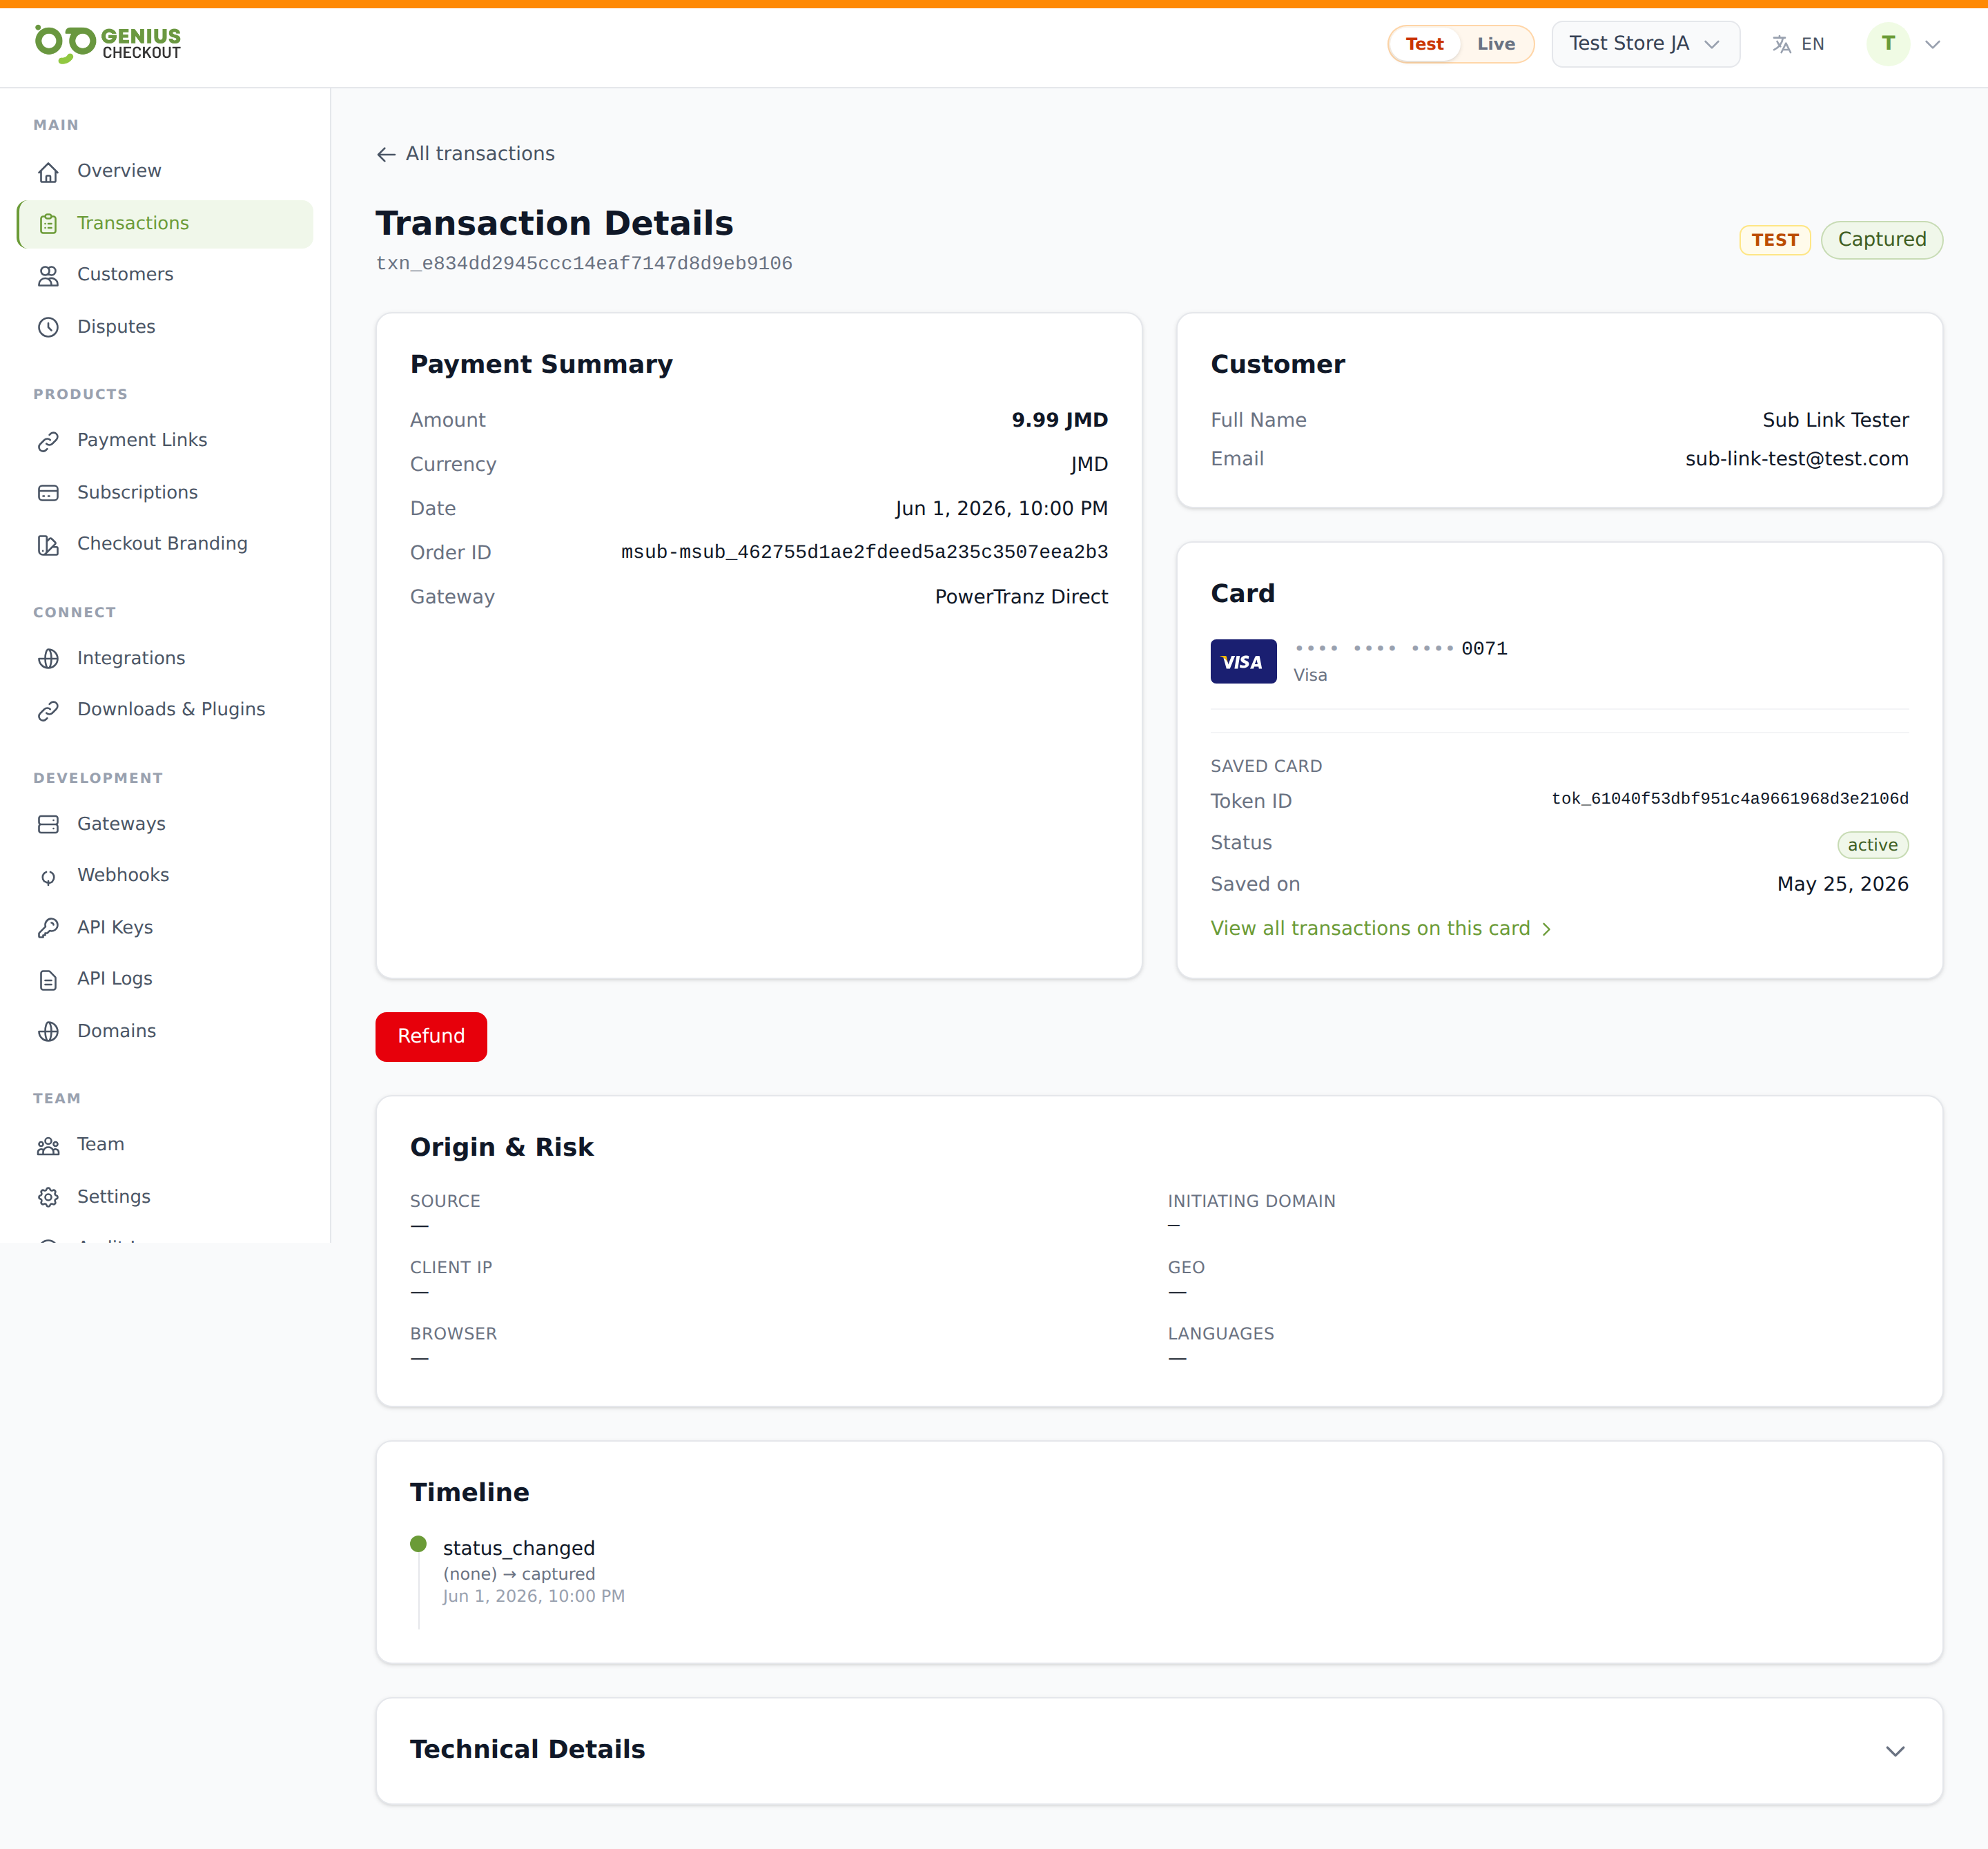Switch to Test mode
Screen dimensions: 1988x1849
(x=1424, y=44)
